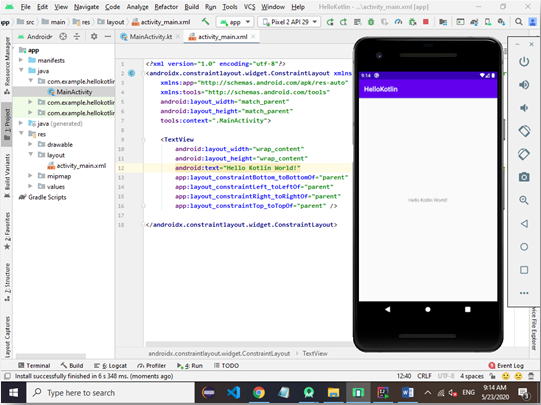541x405 pixels.
Task: Open emulator extended controls three dots
Action: coord(524,293)
